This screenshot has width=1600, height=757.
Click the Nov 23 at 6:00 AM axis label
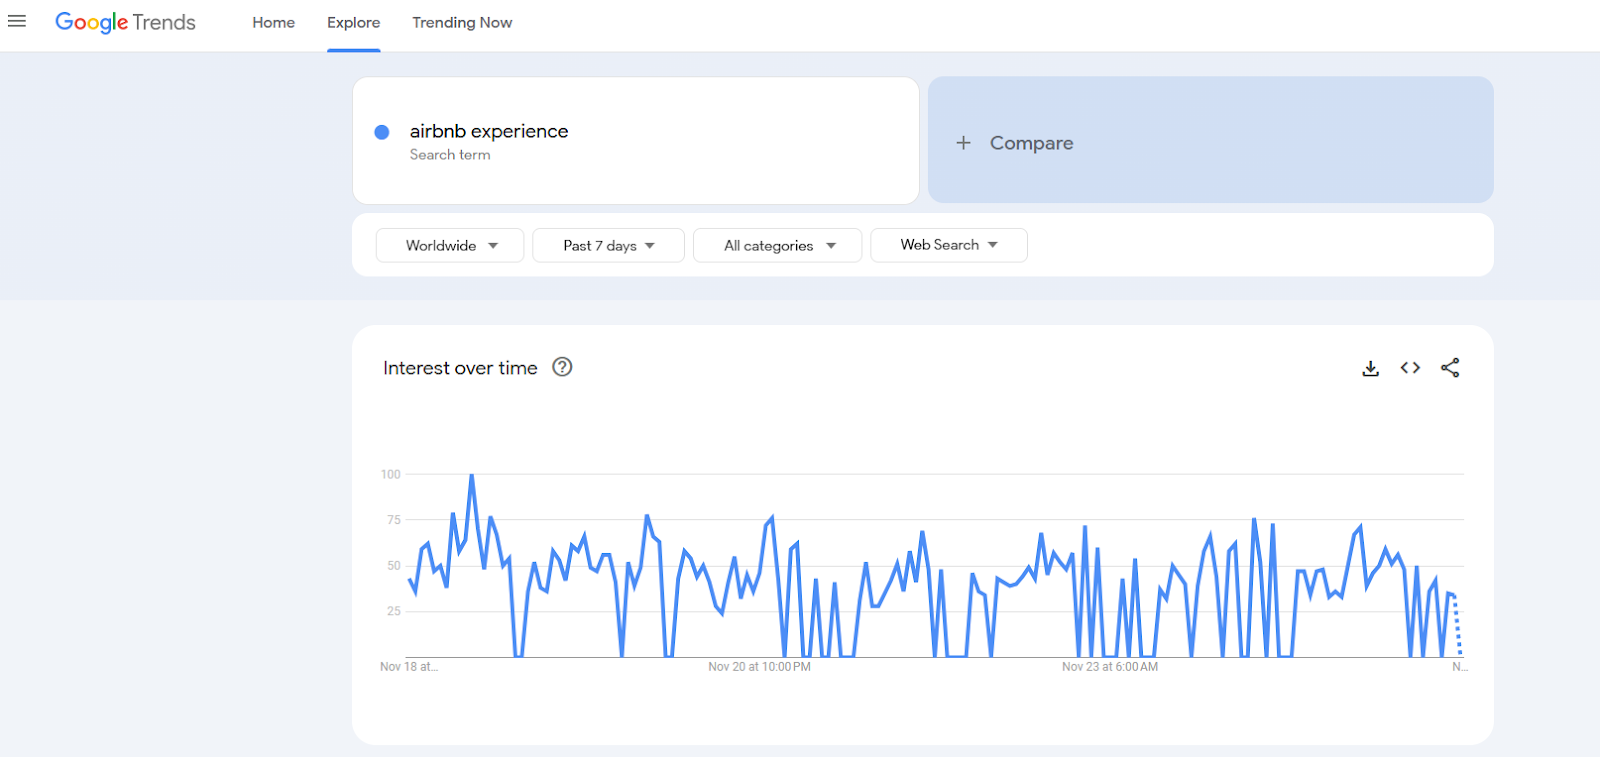1110,667
